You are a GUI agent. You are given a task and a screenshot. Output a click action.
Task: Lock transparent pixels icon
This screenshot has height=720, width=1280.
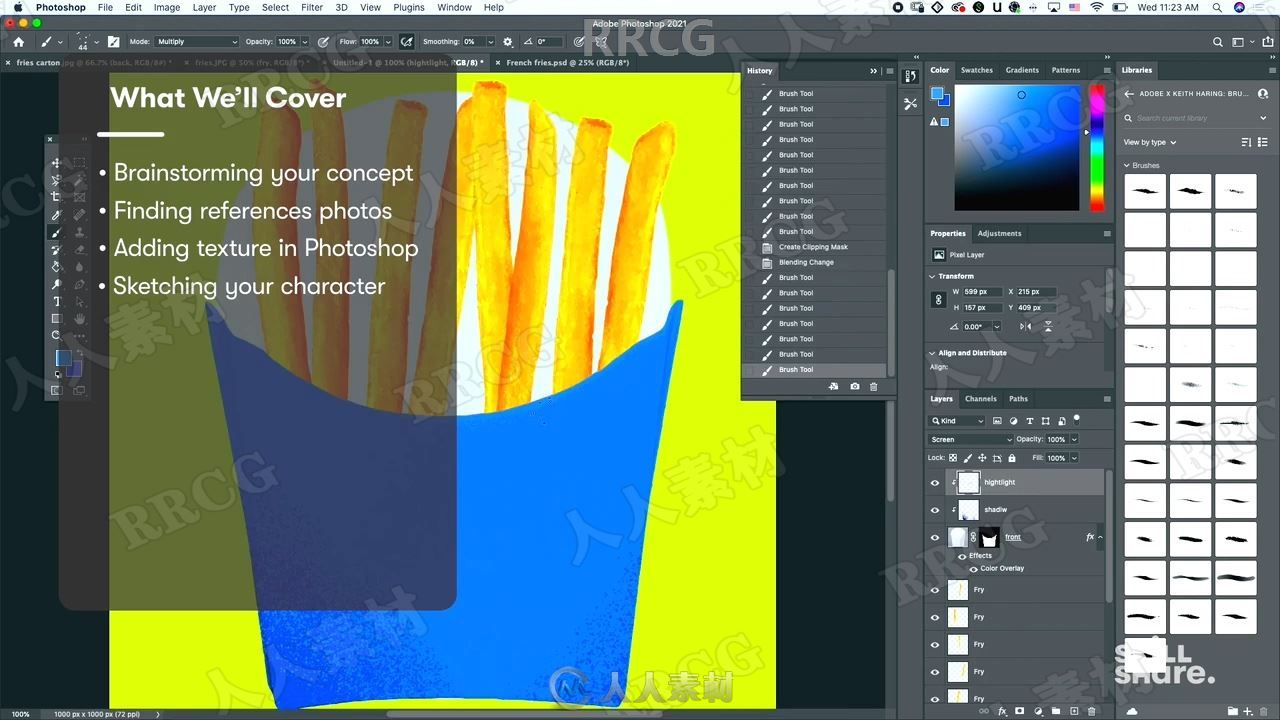tap(953, 458)
